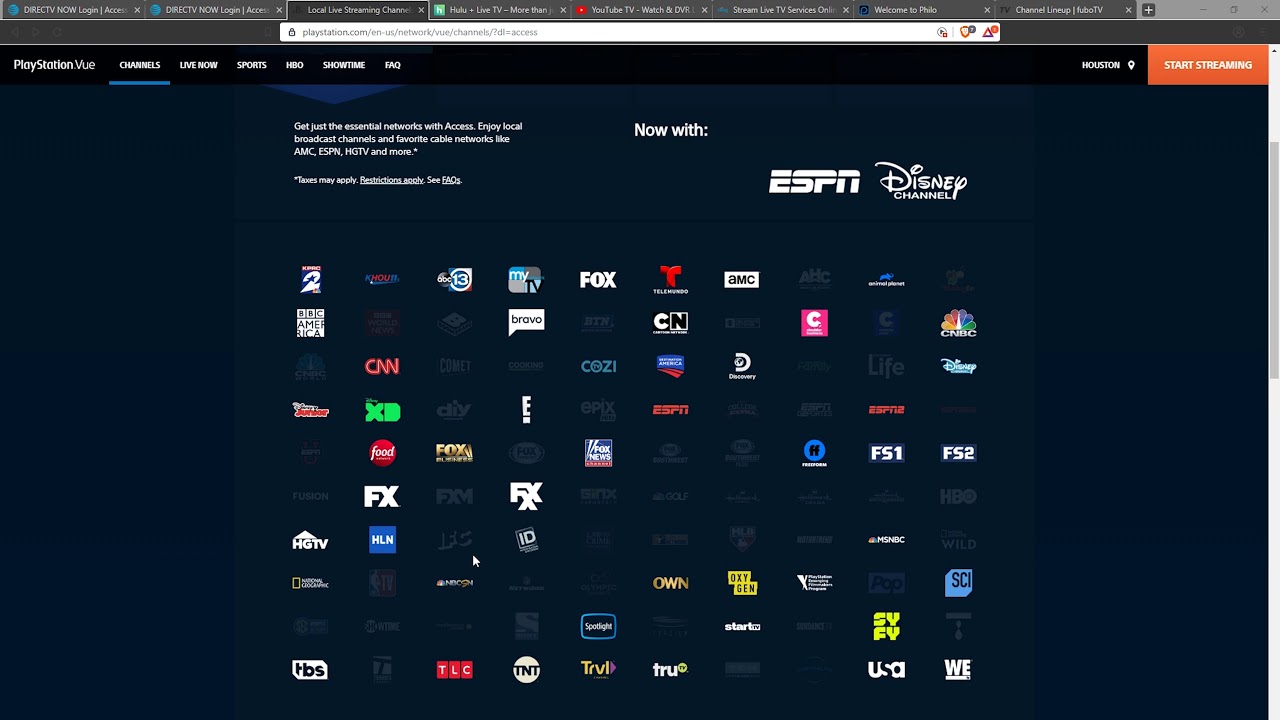The image size is (1280, 720).
Task: Click the Investigation Discovery ID logo
Action: pos(526,539)
